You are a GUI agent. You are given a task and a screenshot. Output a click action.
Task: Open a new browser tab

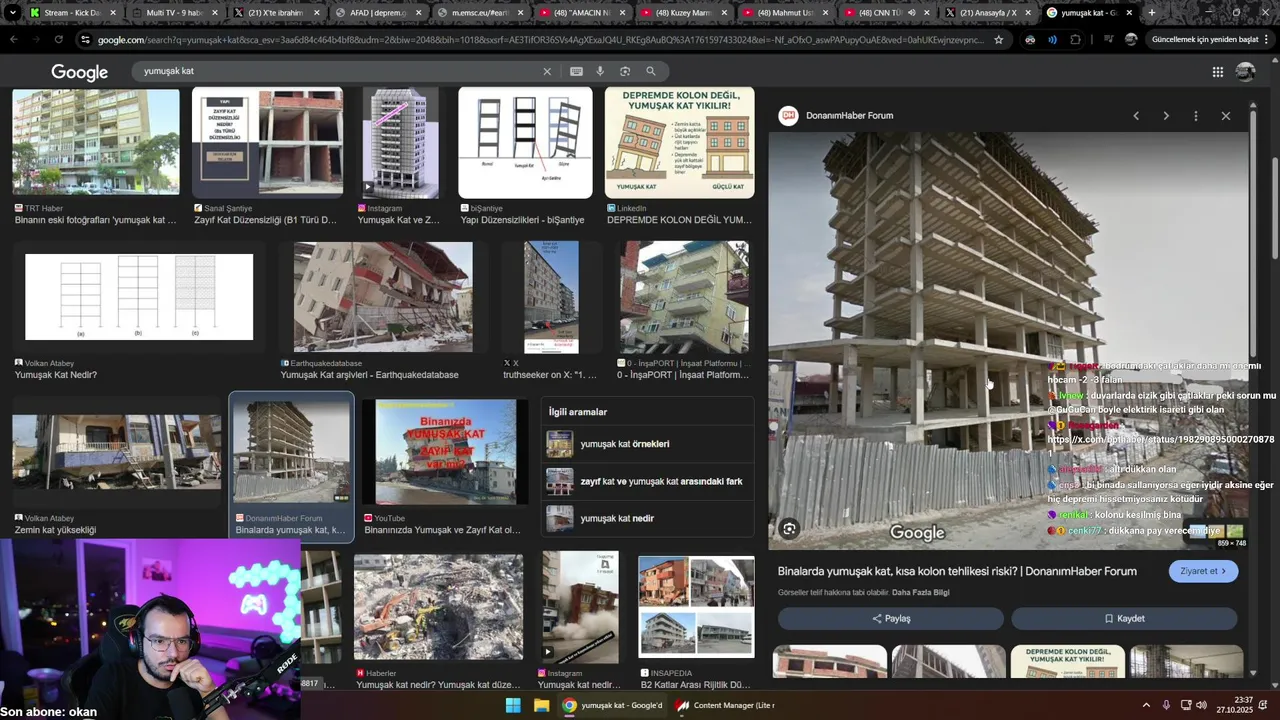pos(1152,13)
